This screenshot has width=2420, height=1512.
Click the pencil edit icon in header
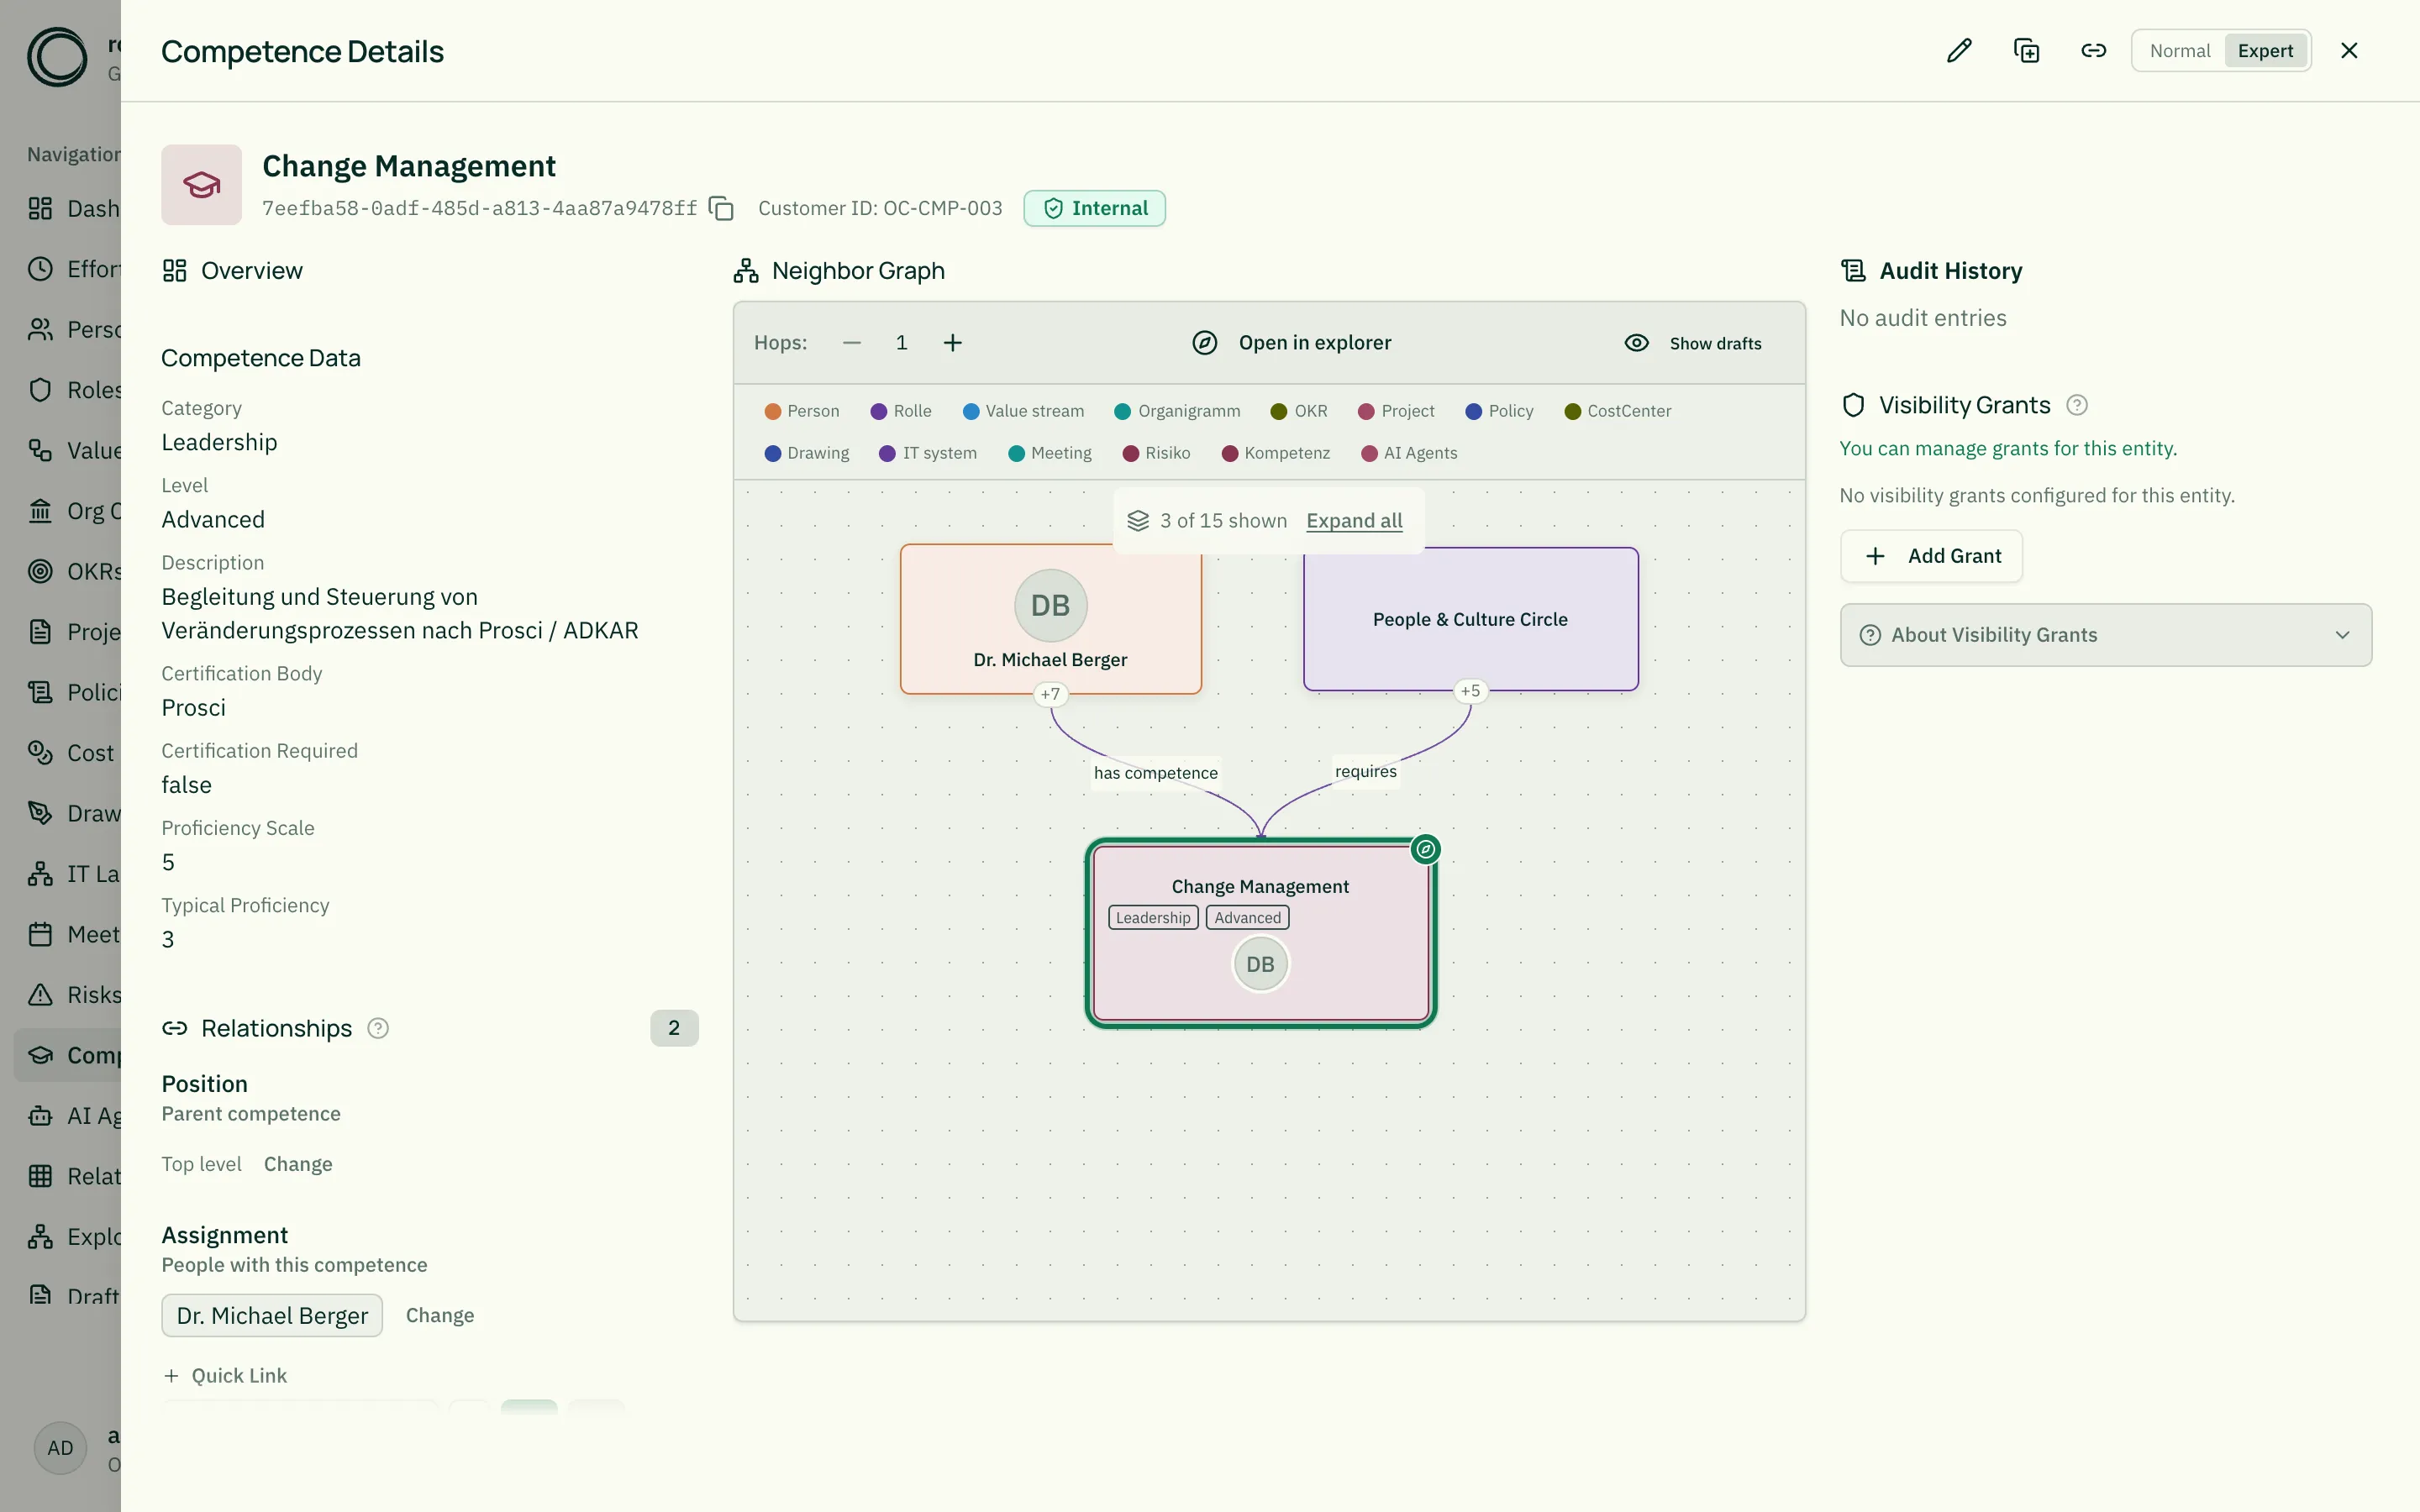(1959, 51)
